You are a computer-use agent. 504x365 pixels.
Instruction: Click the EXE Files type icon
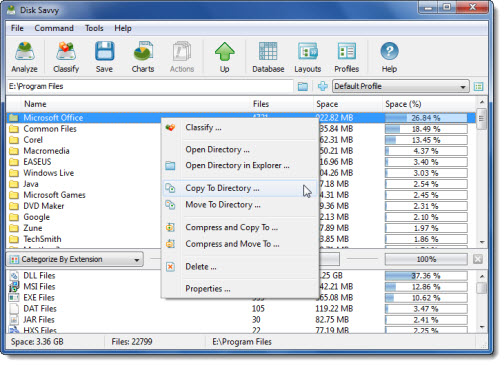[14, 298]
